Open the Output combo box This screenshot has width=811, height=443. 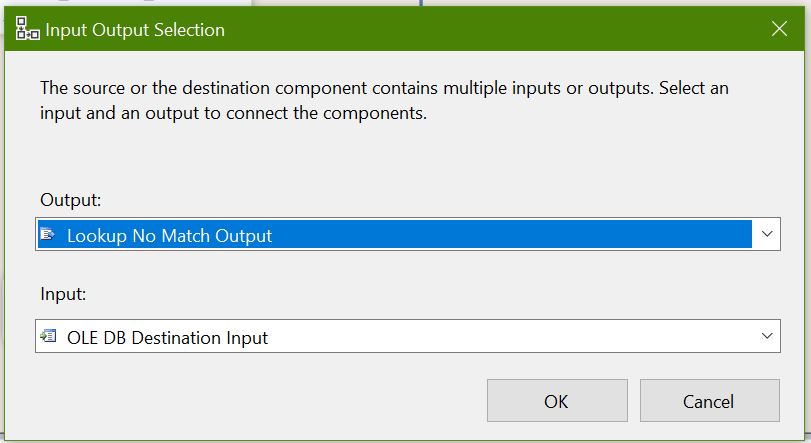408,234
